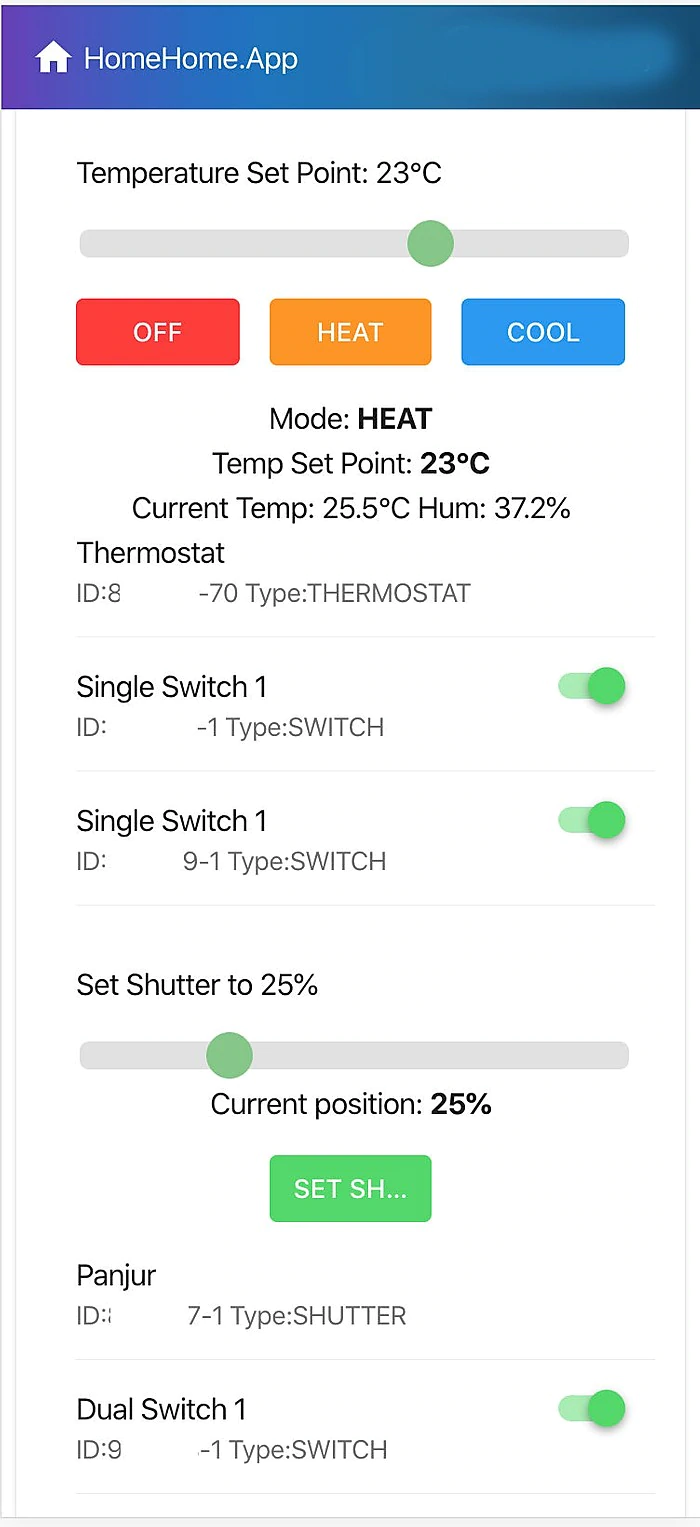Click the Temperature Set Point heading

(x=259, y=173)
